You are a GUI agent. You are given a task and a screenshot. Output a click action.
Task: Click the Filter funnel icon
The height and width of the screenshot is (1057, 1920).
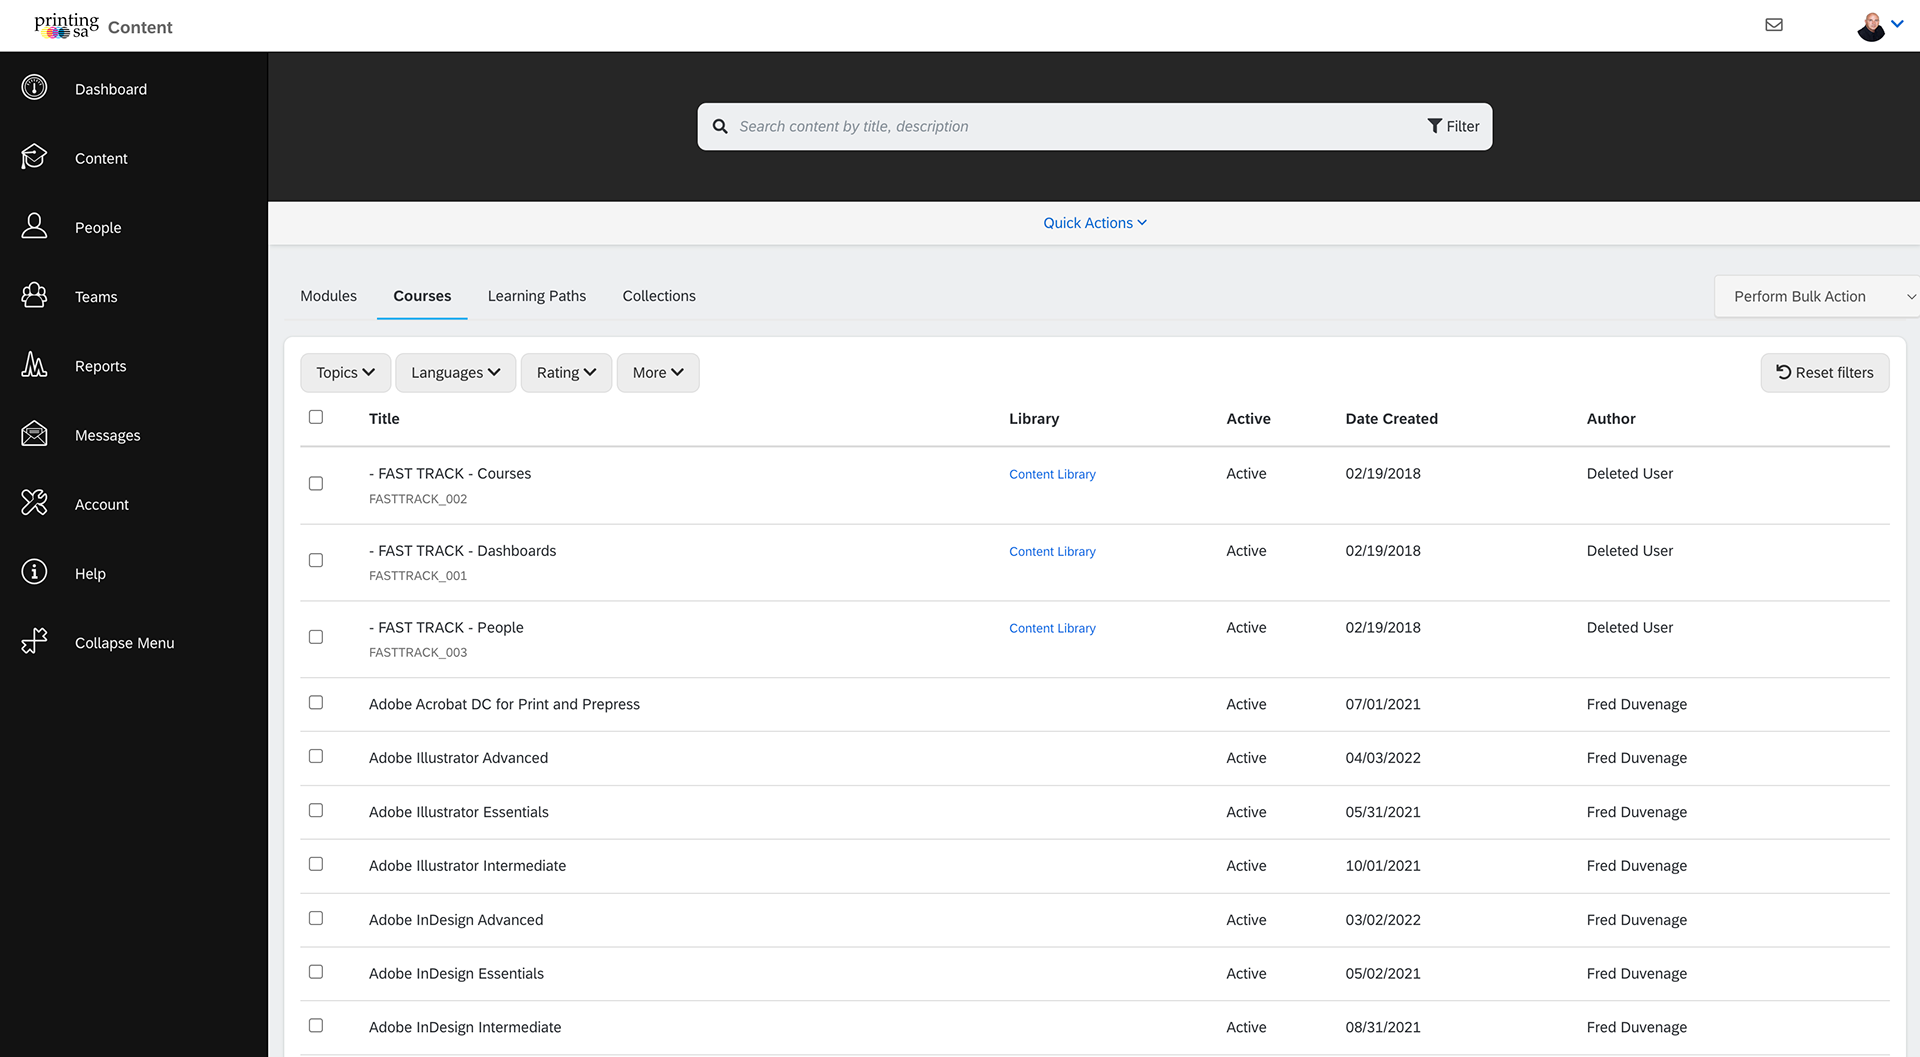coord(1434,126)
